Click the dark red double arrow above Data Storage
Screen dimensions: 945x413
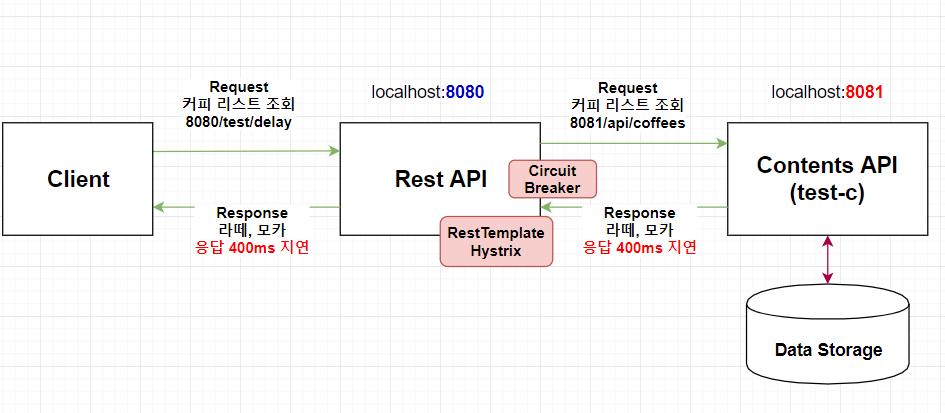[x=827, y=260]
